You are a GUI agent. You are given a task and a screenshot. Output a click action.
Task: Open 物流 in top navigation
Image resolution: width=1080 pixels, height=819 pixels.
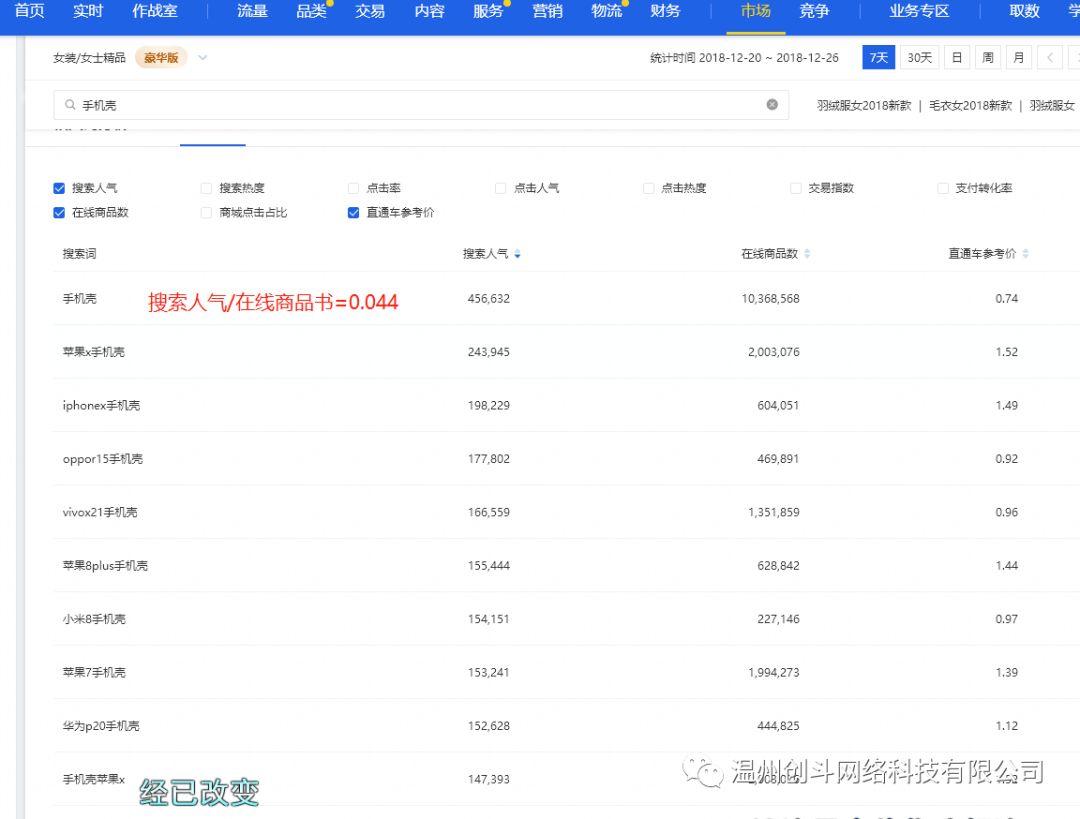(607, 11)
